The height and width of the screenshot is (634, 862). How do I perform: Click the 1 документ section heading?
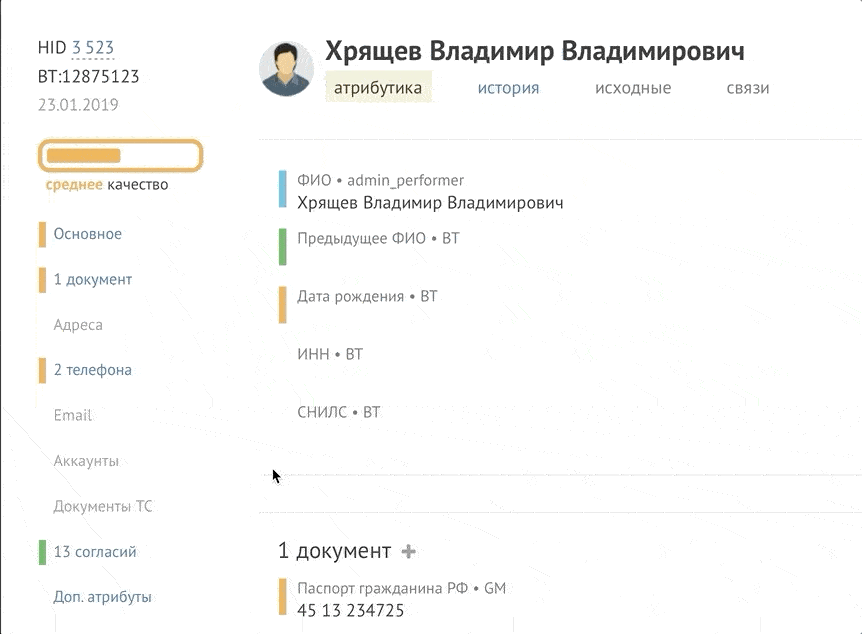coord(334,550)
